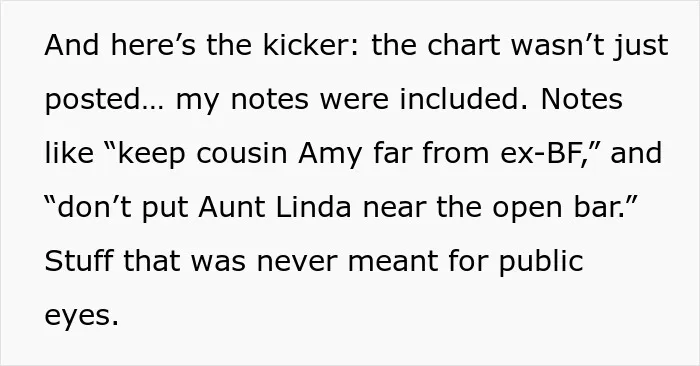This screenshot has width=700, height=366.
Task: Click the word "cousin" in the quoted note
Action: 242,153
